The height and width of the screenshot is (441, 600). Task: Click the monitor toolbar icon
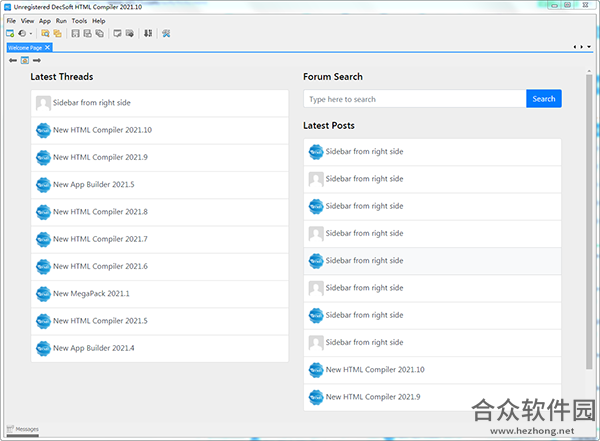pyautogui.click(x=117, y=34)
